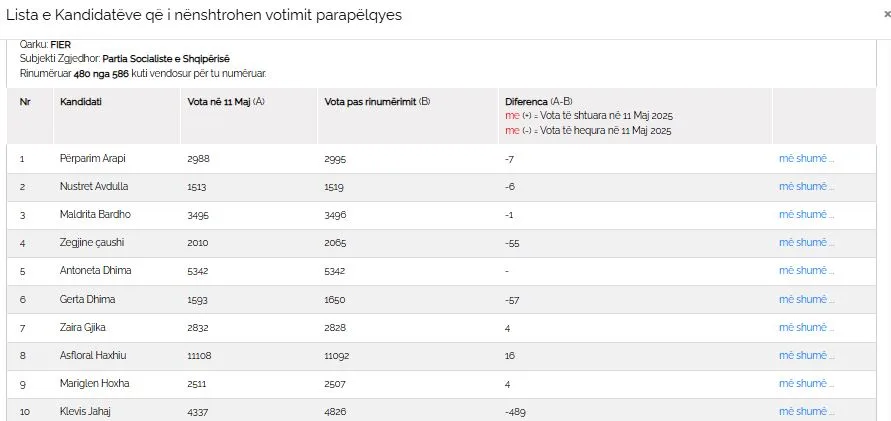Close the candidate list dialog
891x421 pixels.
888,15
